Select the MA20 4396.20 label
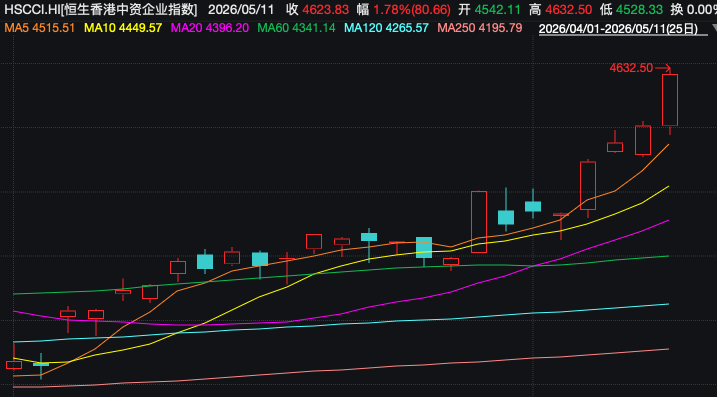 tap(210, 28)
